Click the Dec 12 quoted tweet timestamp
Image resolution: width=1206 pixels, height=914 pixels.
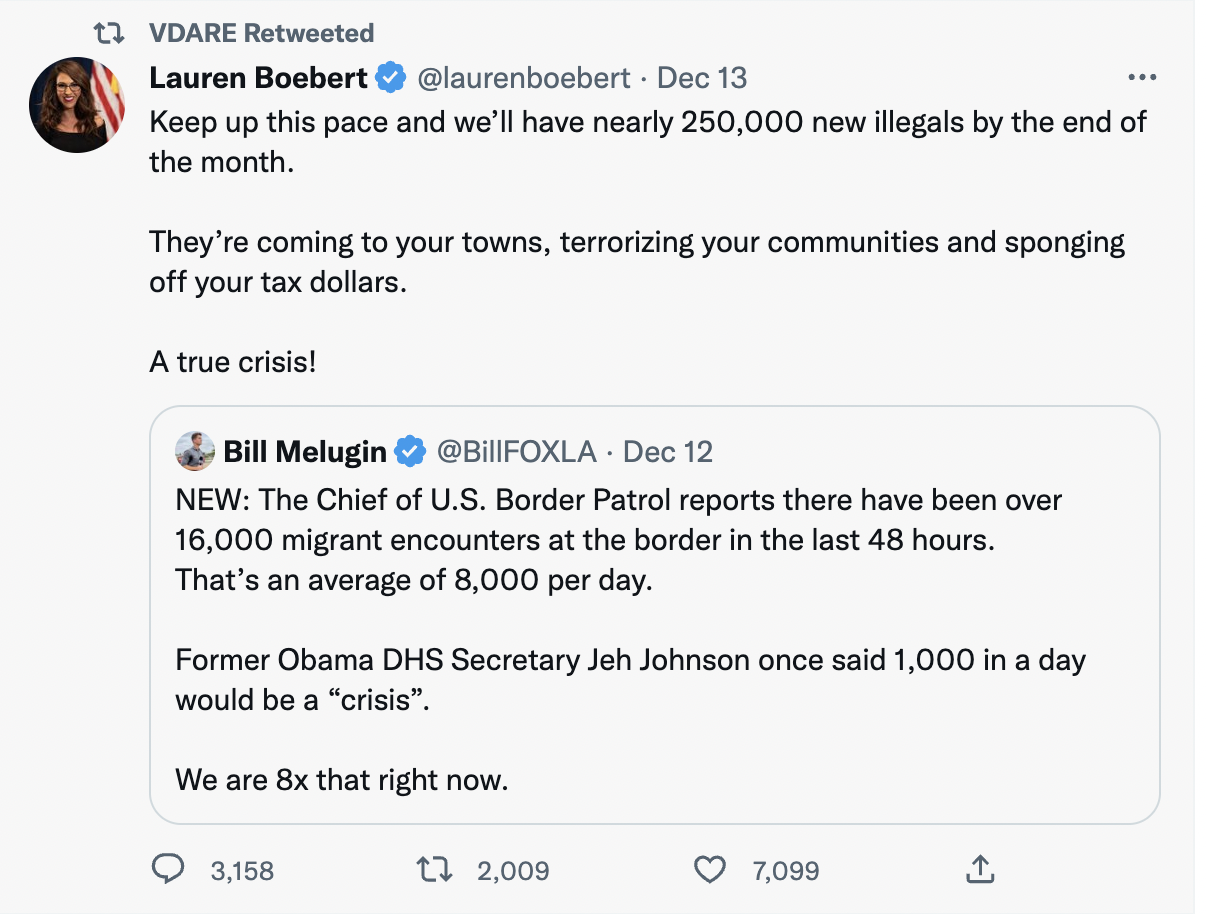click(x=668, y=452)
